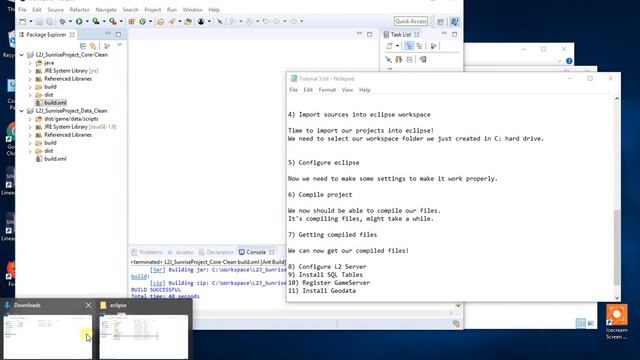
Task: Toggle Scheduled view in Task List
Action: point(419,46)
